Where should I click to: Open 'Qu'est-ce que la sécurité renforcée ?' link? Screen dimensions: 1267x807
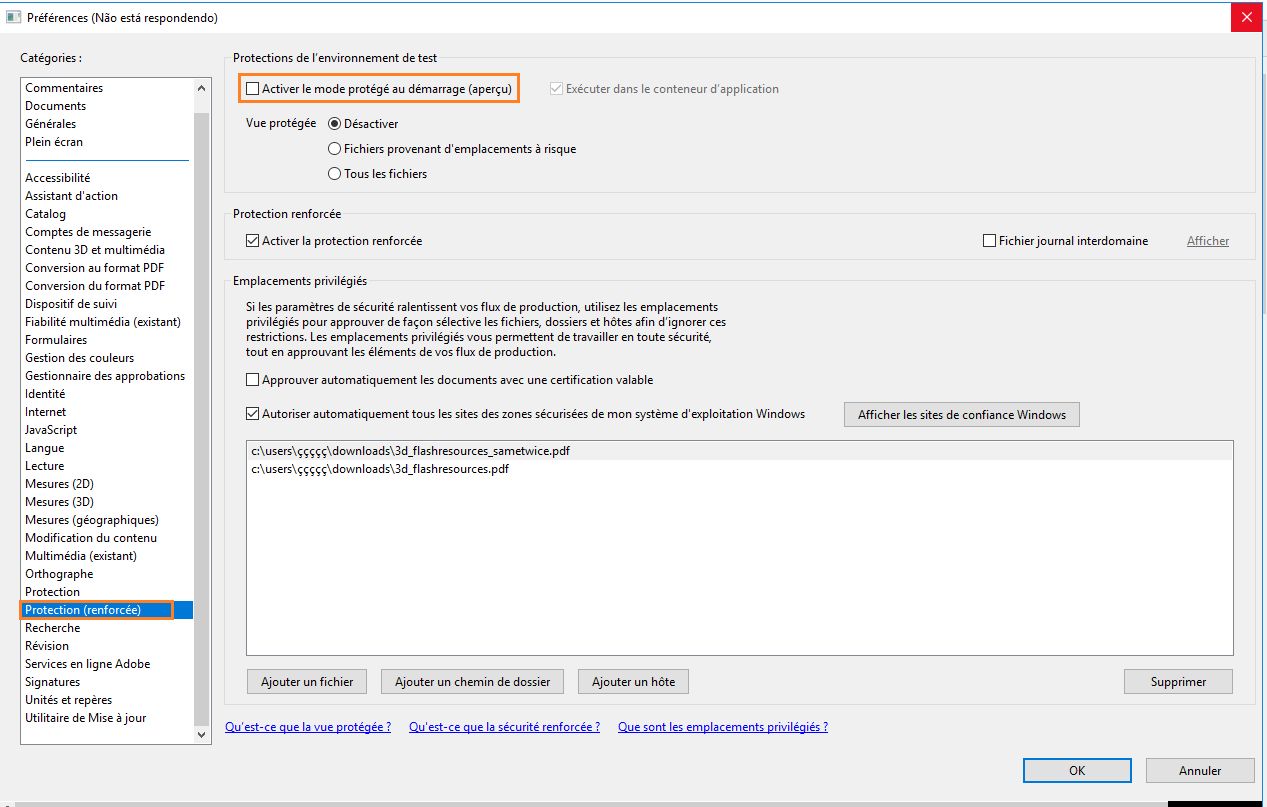[x=504, y=727]
